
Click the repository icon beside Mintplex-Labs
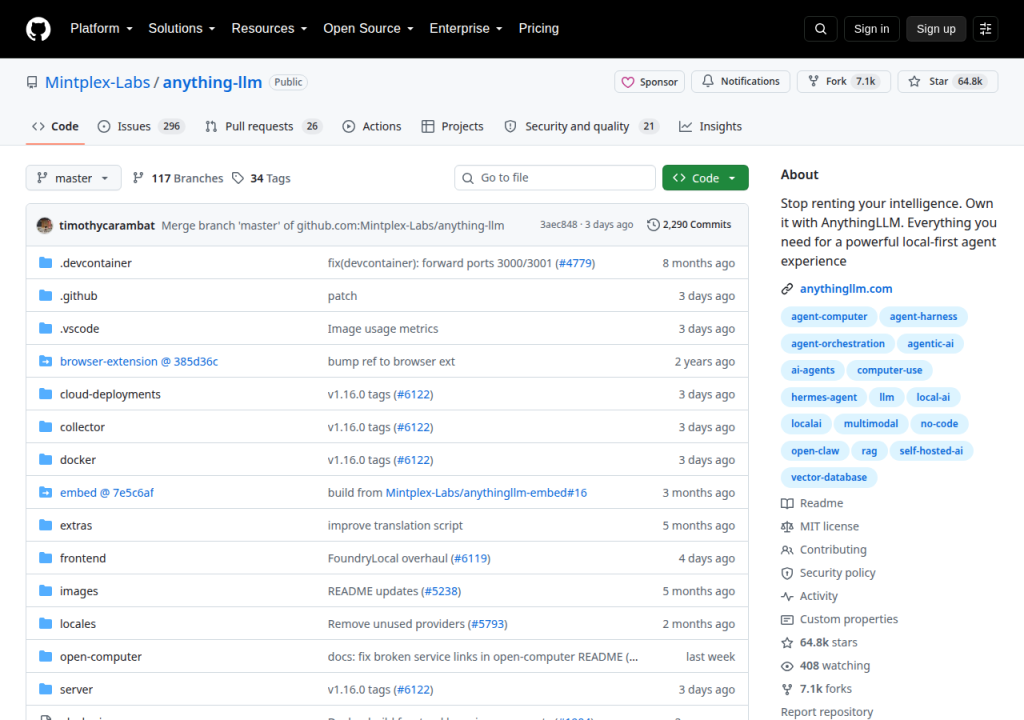32,82
